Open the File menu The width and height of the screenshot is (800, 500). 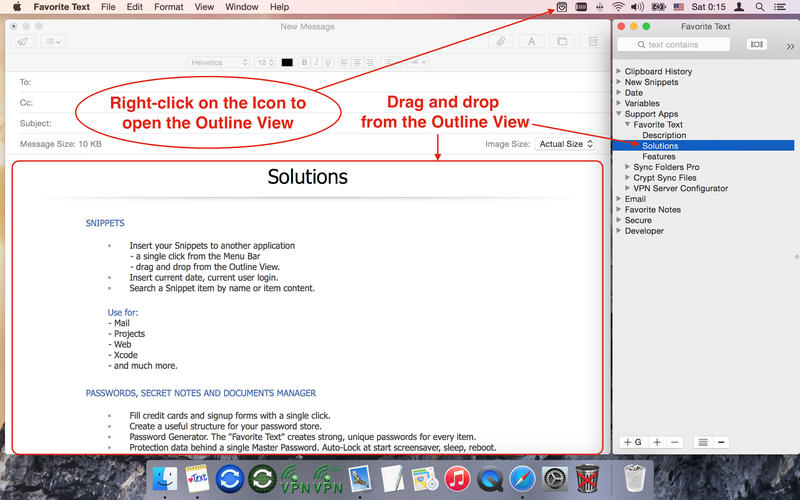tap(108, 7)
